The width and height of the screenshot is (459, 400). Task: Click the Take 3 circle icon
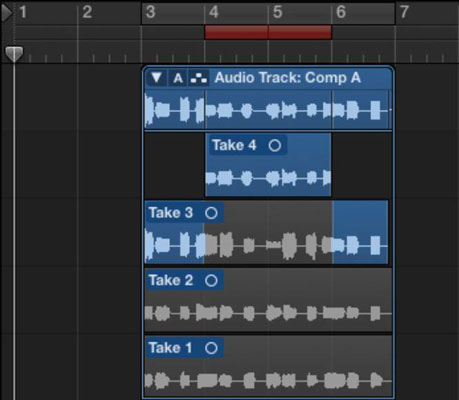(211, 213)
